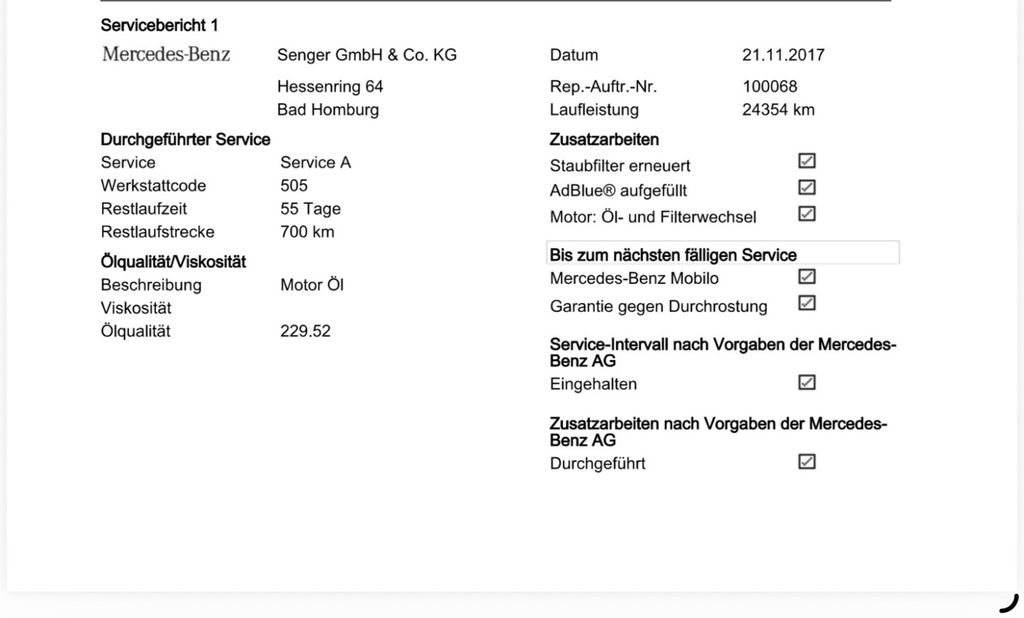Click the date 21.11.2017
The image size is (1024, 618).
(783, 55)
